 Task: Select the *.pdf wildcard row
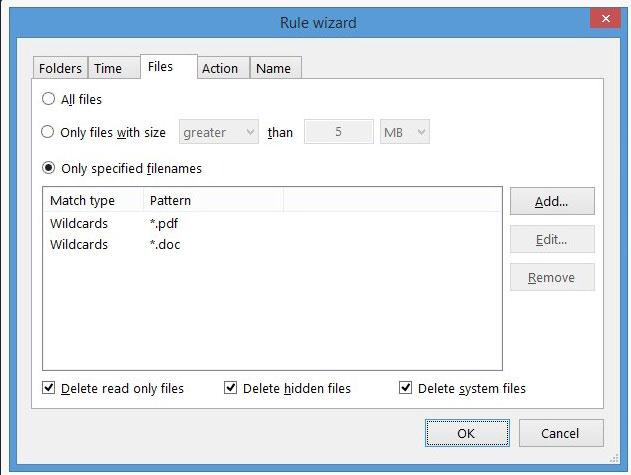coord(165,223)
